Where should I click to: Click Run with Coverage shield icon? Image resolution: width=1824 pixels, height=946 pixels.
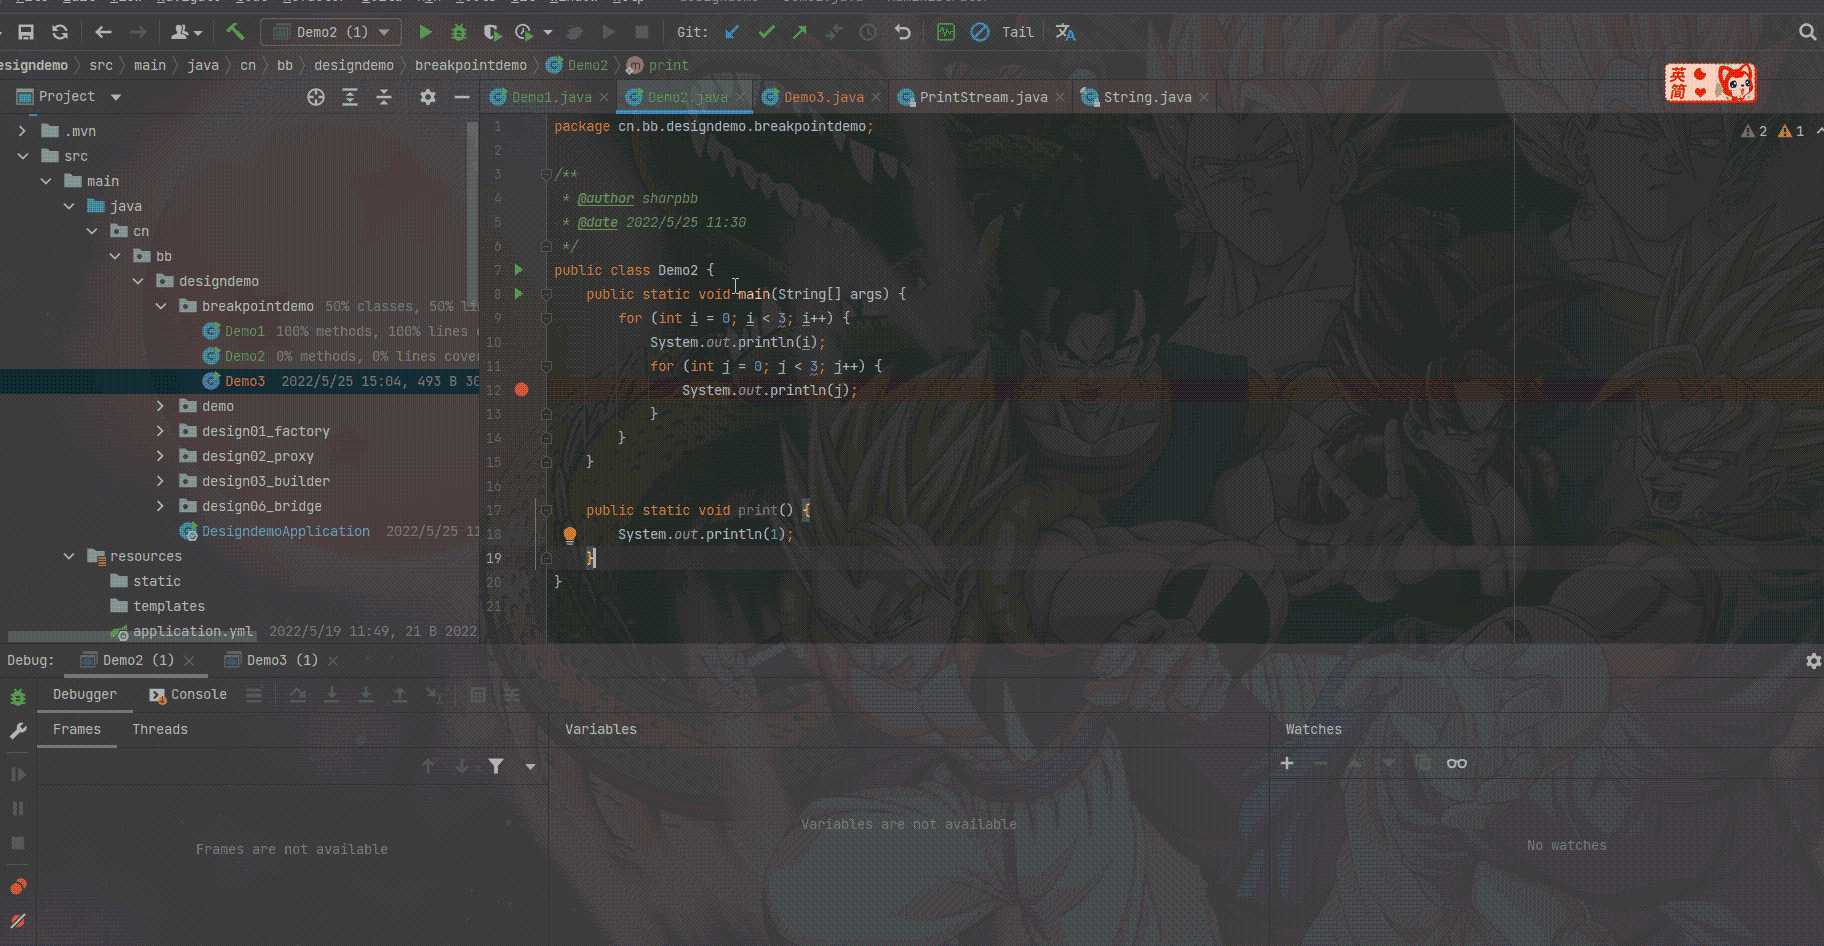(491, 32)
